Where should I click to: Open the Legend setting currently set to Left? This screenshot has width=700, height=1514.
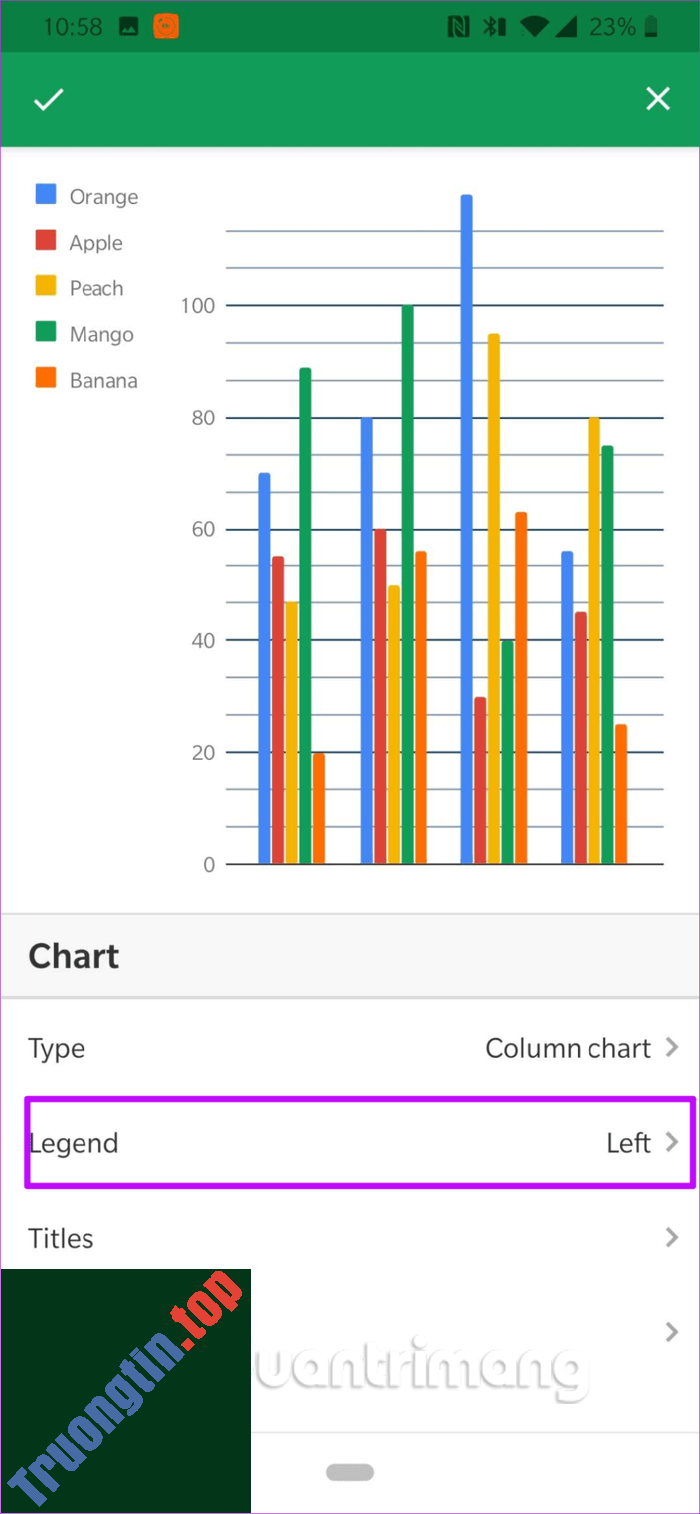[350, 1142]
